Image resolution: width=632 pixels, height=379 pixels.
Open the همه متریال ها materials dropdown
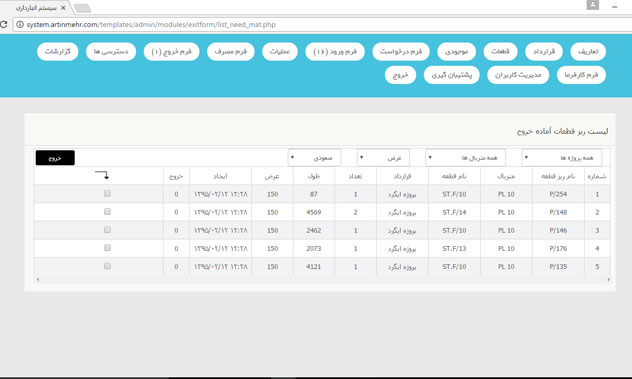click(466, 158)
